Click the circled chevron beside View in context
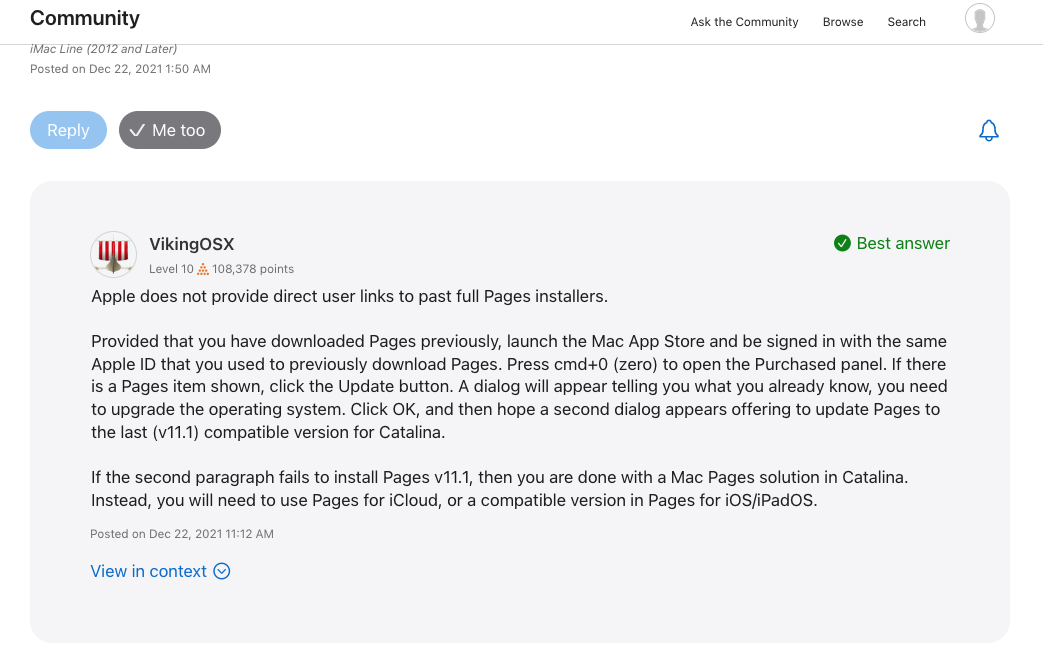Viewport: 1043px width, 645px height. tap(222, 572)
